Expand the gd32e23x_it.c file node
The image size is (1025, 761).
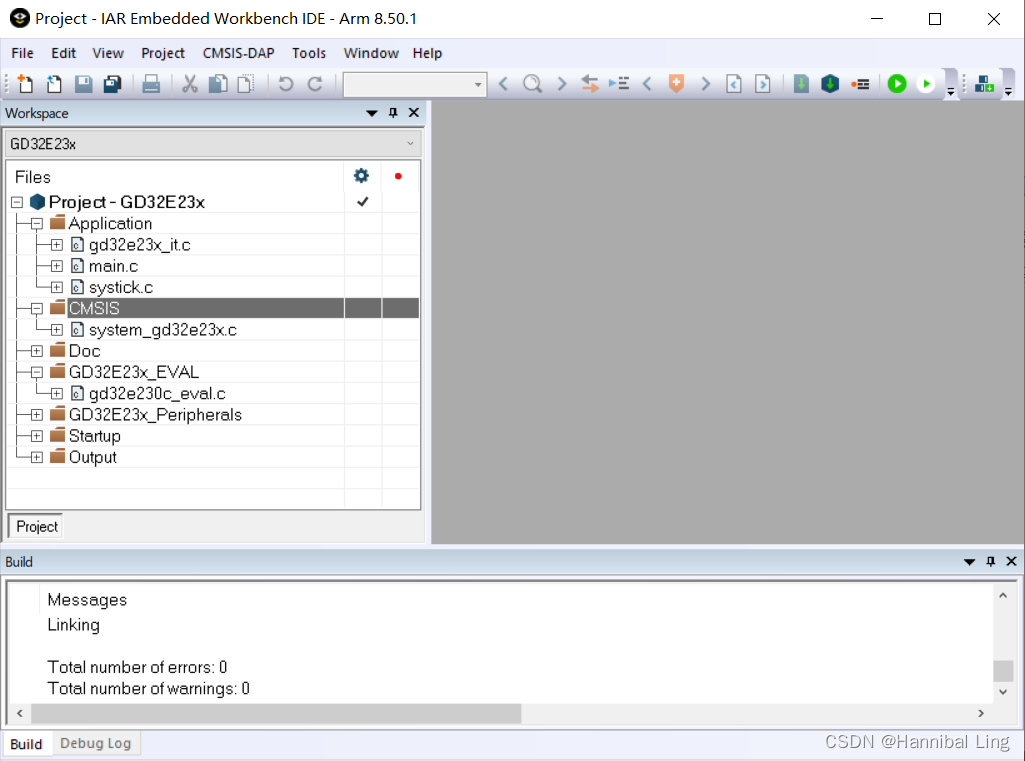coord(57,245)
